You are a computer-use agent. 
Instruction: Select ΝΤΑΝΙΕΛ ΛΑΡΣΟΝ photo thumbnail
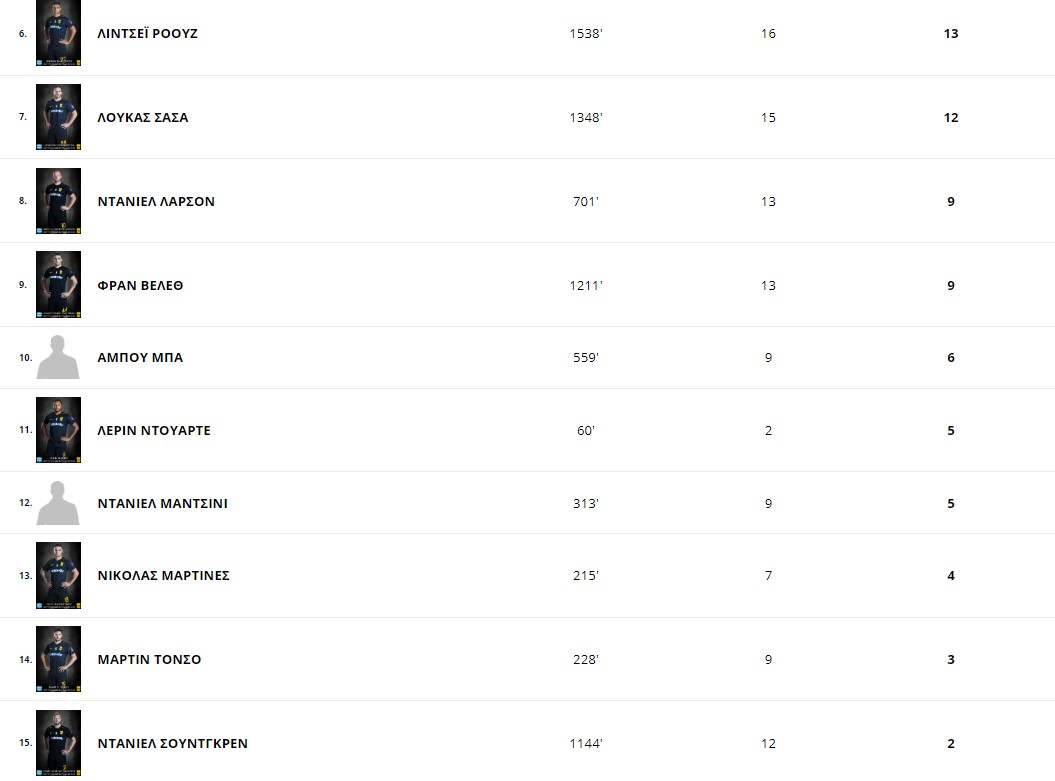(x=59, y=201)
